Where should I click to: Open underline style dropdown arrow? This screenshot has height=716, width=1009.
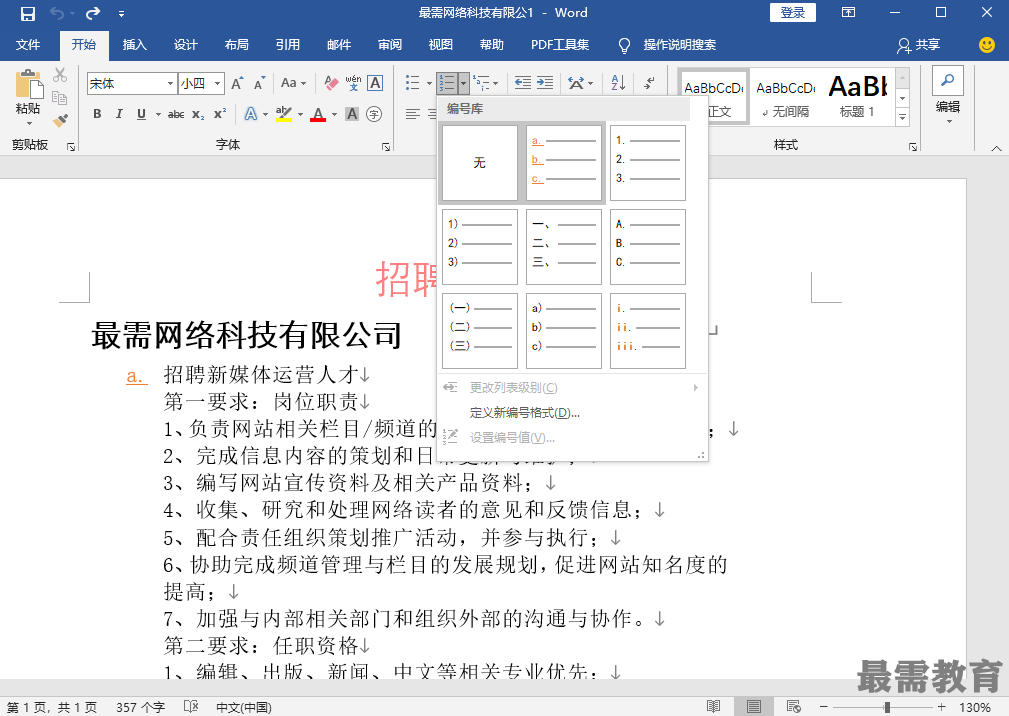tap(158, 115)
